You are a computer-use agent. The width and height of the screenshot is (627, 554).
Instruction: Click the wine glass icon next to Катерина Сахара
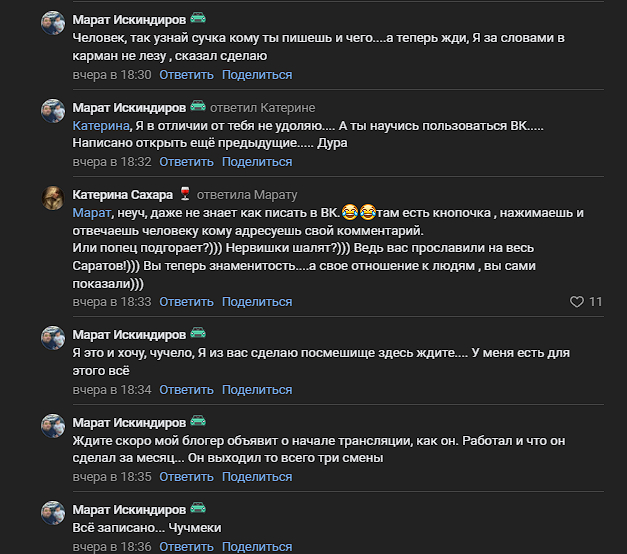tap(184, 194)
